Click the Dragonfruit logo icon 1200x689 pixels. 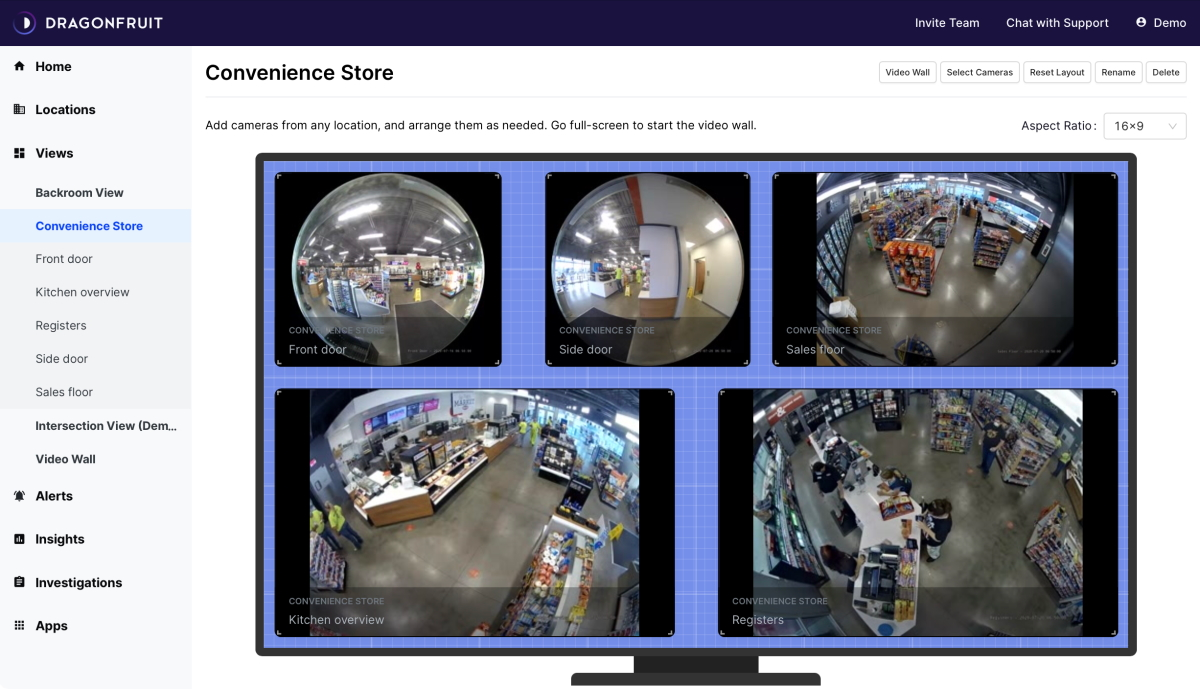click(x=24, y=22)
